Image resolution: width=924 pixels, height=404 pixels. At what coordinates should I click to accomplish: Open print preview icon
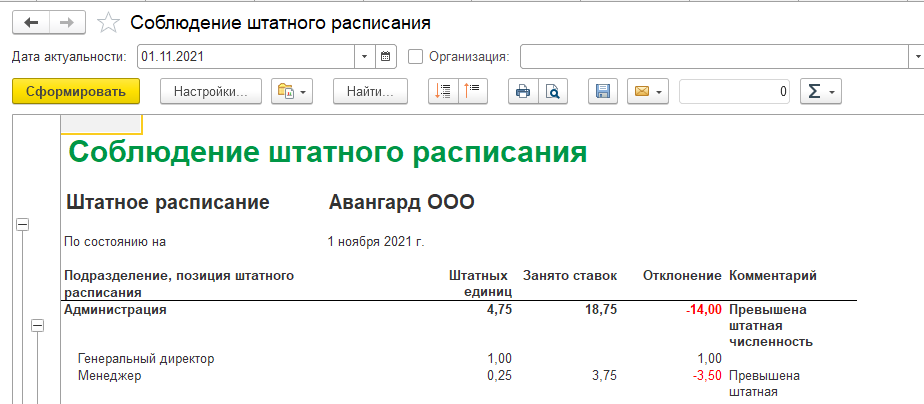pyautogui.click(x=552, y=92)
